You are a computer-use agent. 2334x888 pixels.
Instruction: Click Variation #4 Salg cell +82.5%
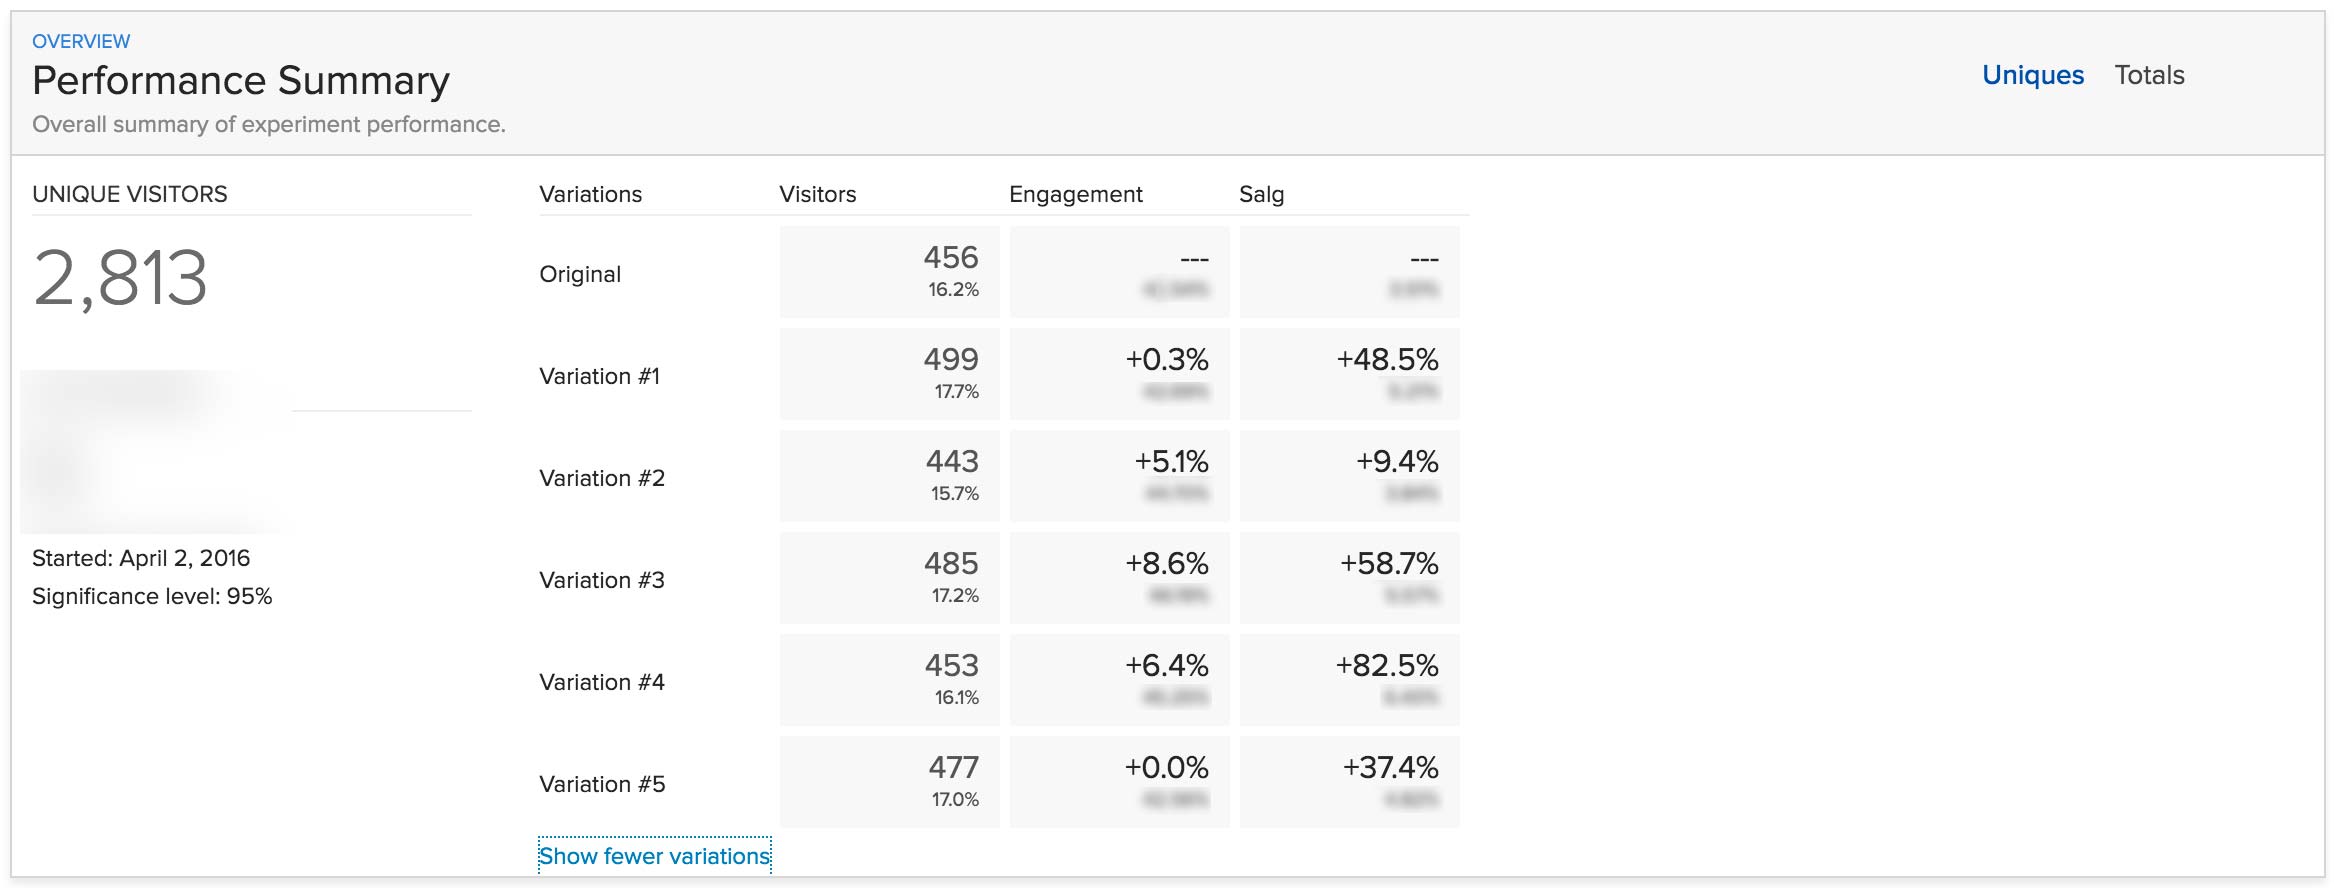click(1350, 680)
